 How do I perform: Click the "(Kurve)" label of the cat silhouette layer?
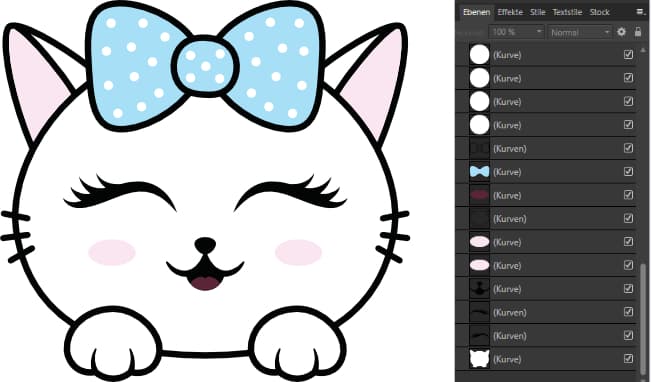(507, 359)
